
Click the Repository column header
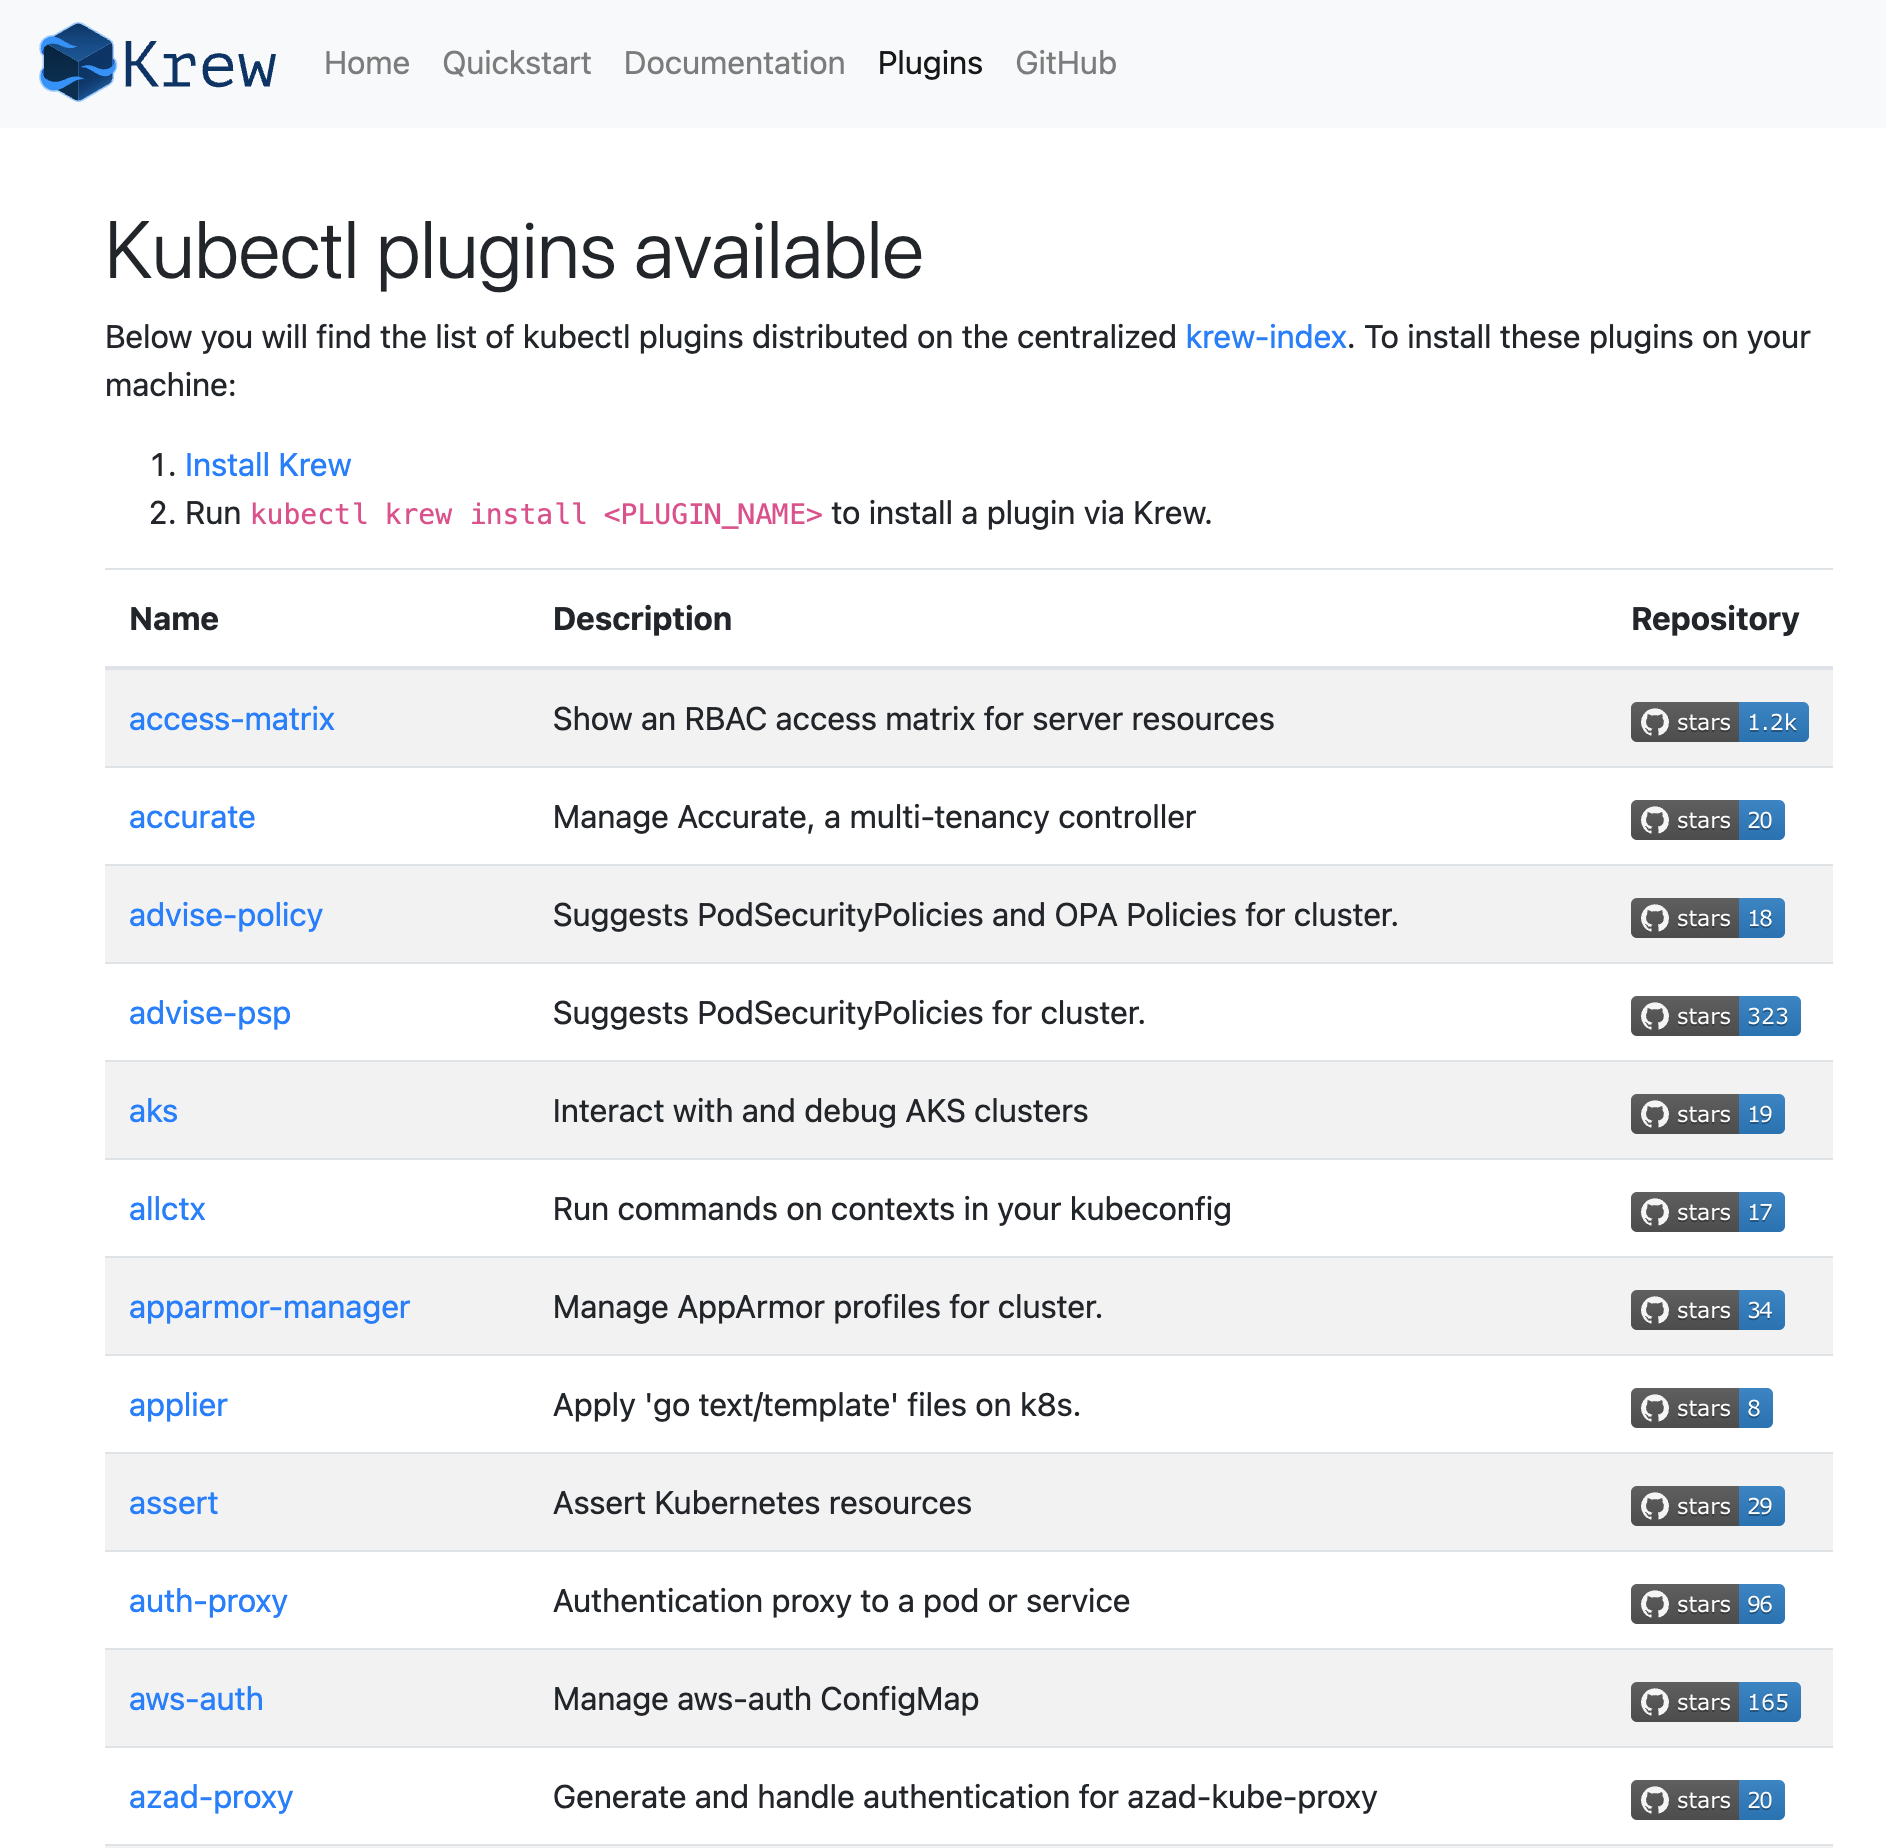(1715, 619)
